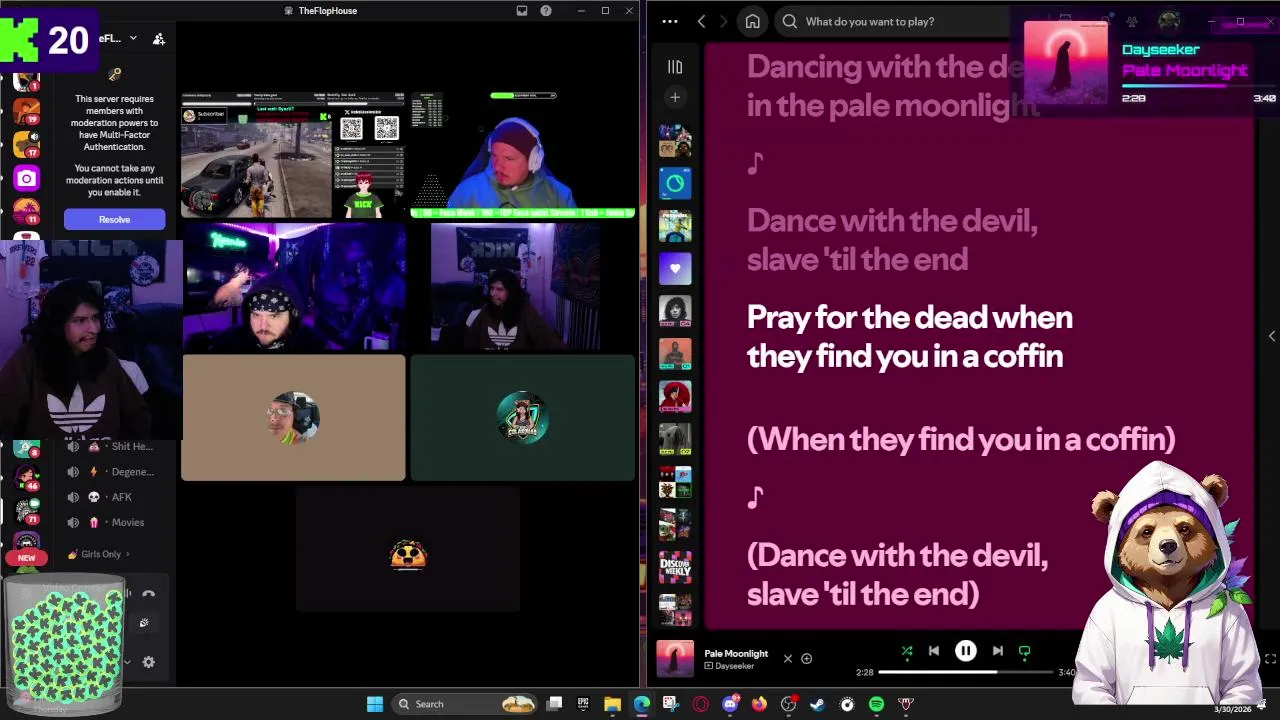The height and width of the screenshot is (720, 1280).
Task: Select the GTA stream tile in call
Action: tap(293, 155)
